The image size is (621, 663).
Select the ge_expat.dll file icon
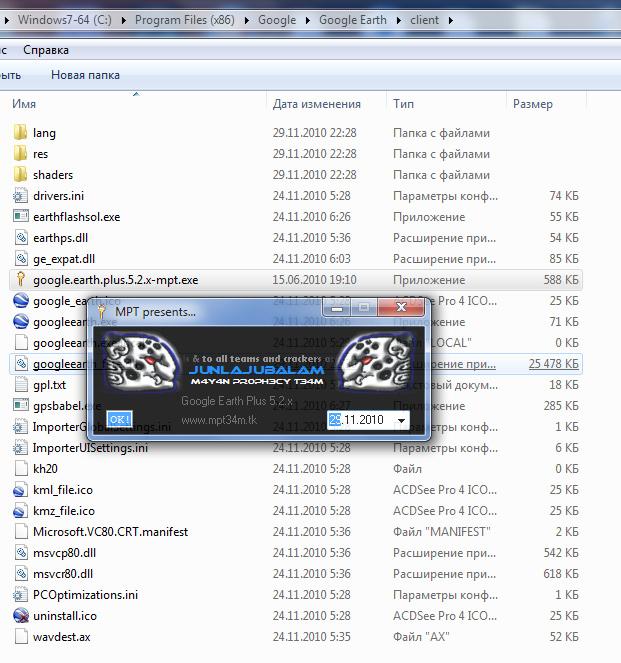pyautogui.click(x=21, y=258)
